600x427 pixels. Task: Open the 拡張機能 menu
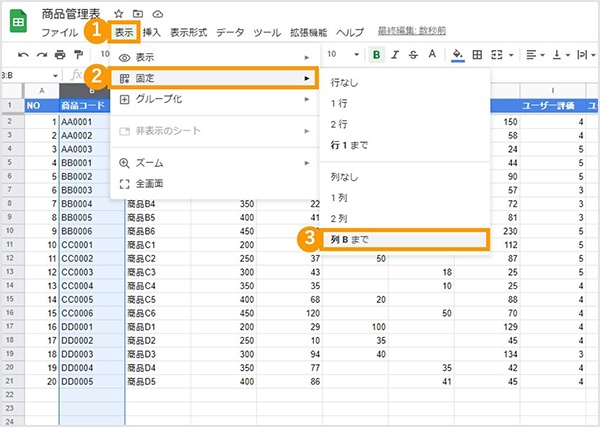point(308,33)
